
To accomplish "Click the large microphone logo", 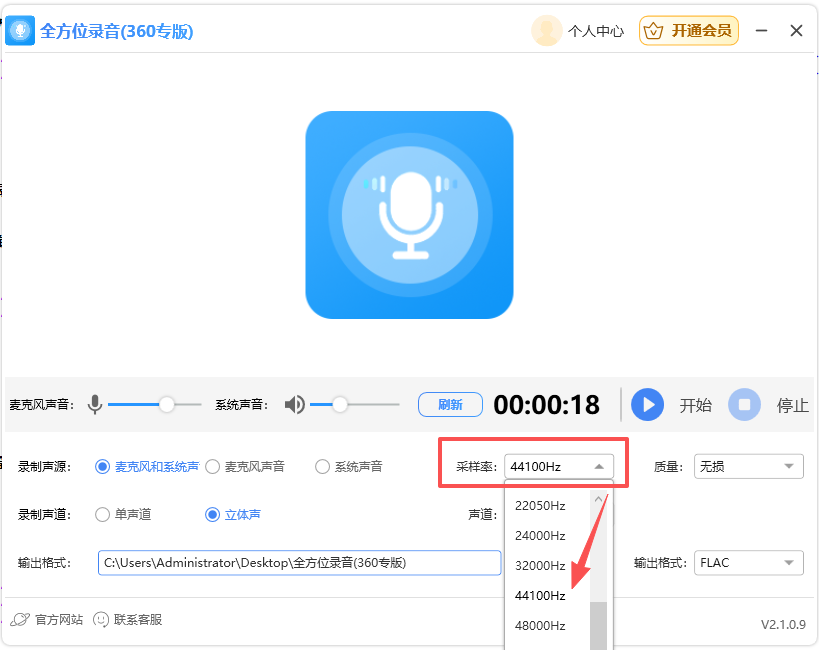I will (409, 215).
